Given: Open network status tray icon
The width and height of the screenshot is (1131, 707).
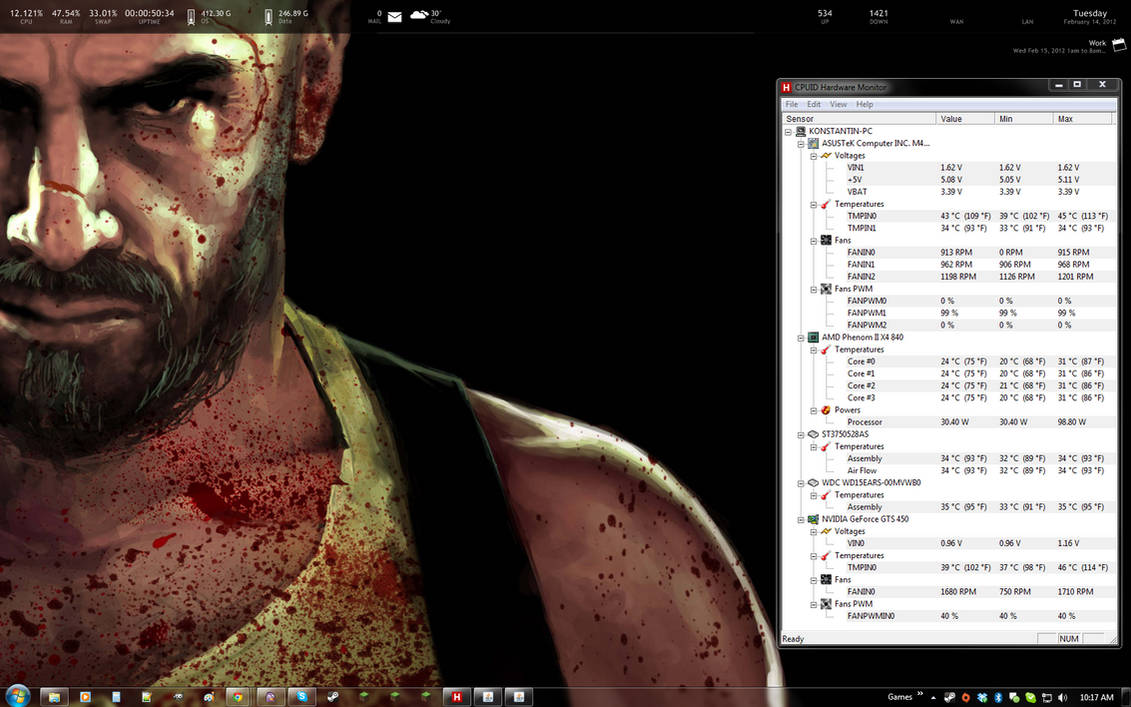Looking at the screenshot, I should pos(1047,698).
